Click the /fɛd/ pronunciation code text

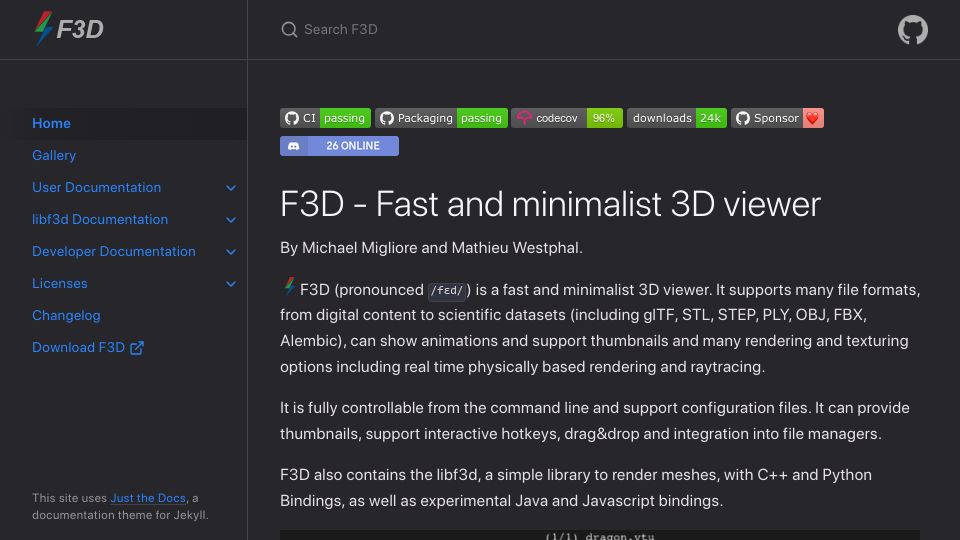[447, 290]
